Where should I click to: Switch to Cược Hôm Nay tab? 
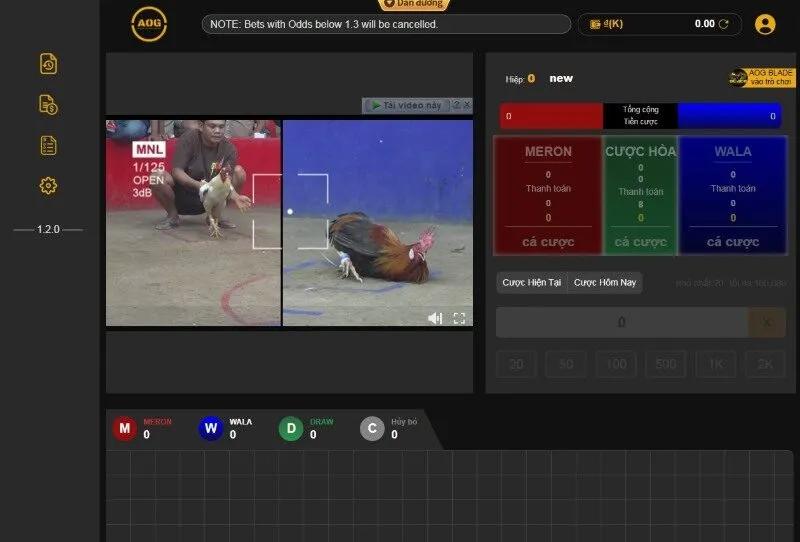(605, 283)
